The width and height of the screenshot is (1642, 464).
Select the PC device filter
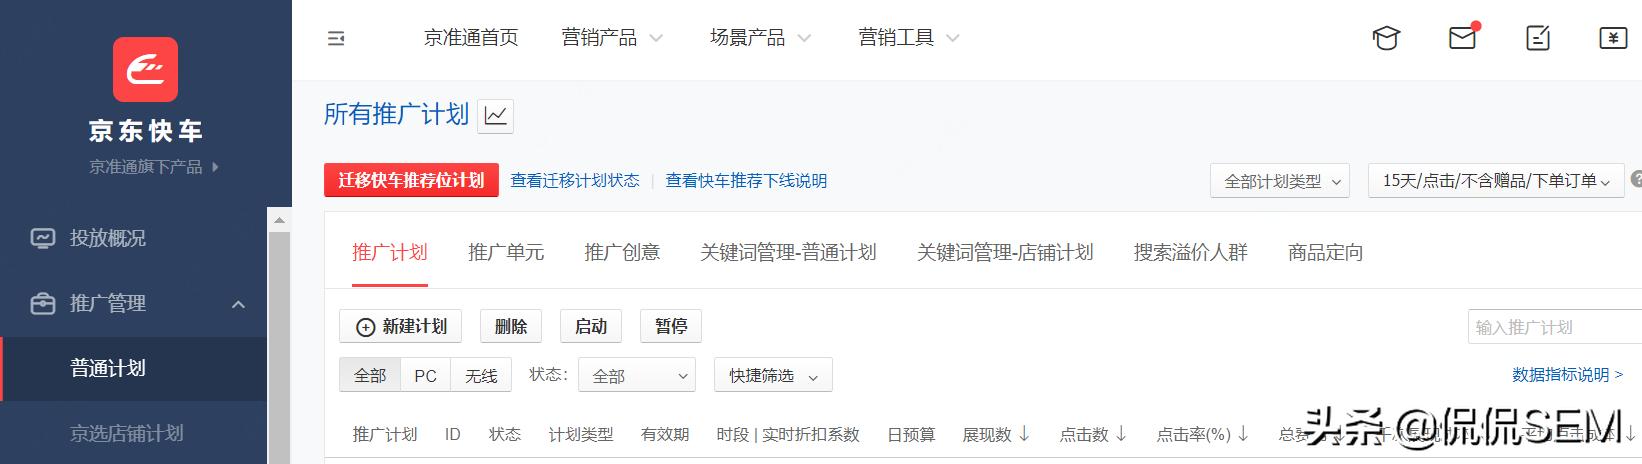425,375
